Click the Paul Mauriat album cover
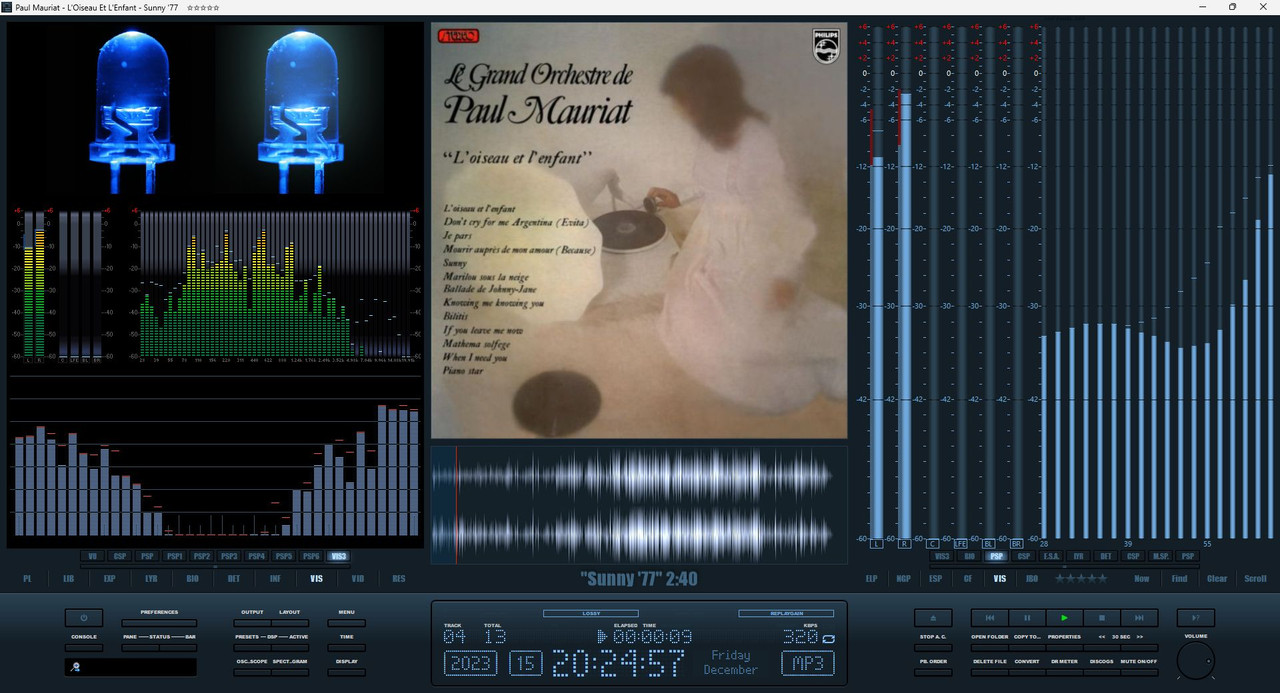The height and width of the screenshot is (693, 1280). click(639, 230)
